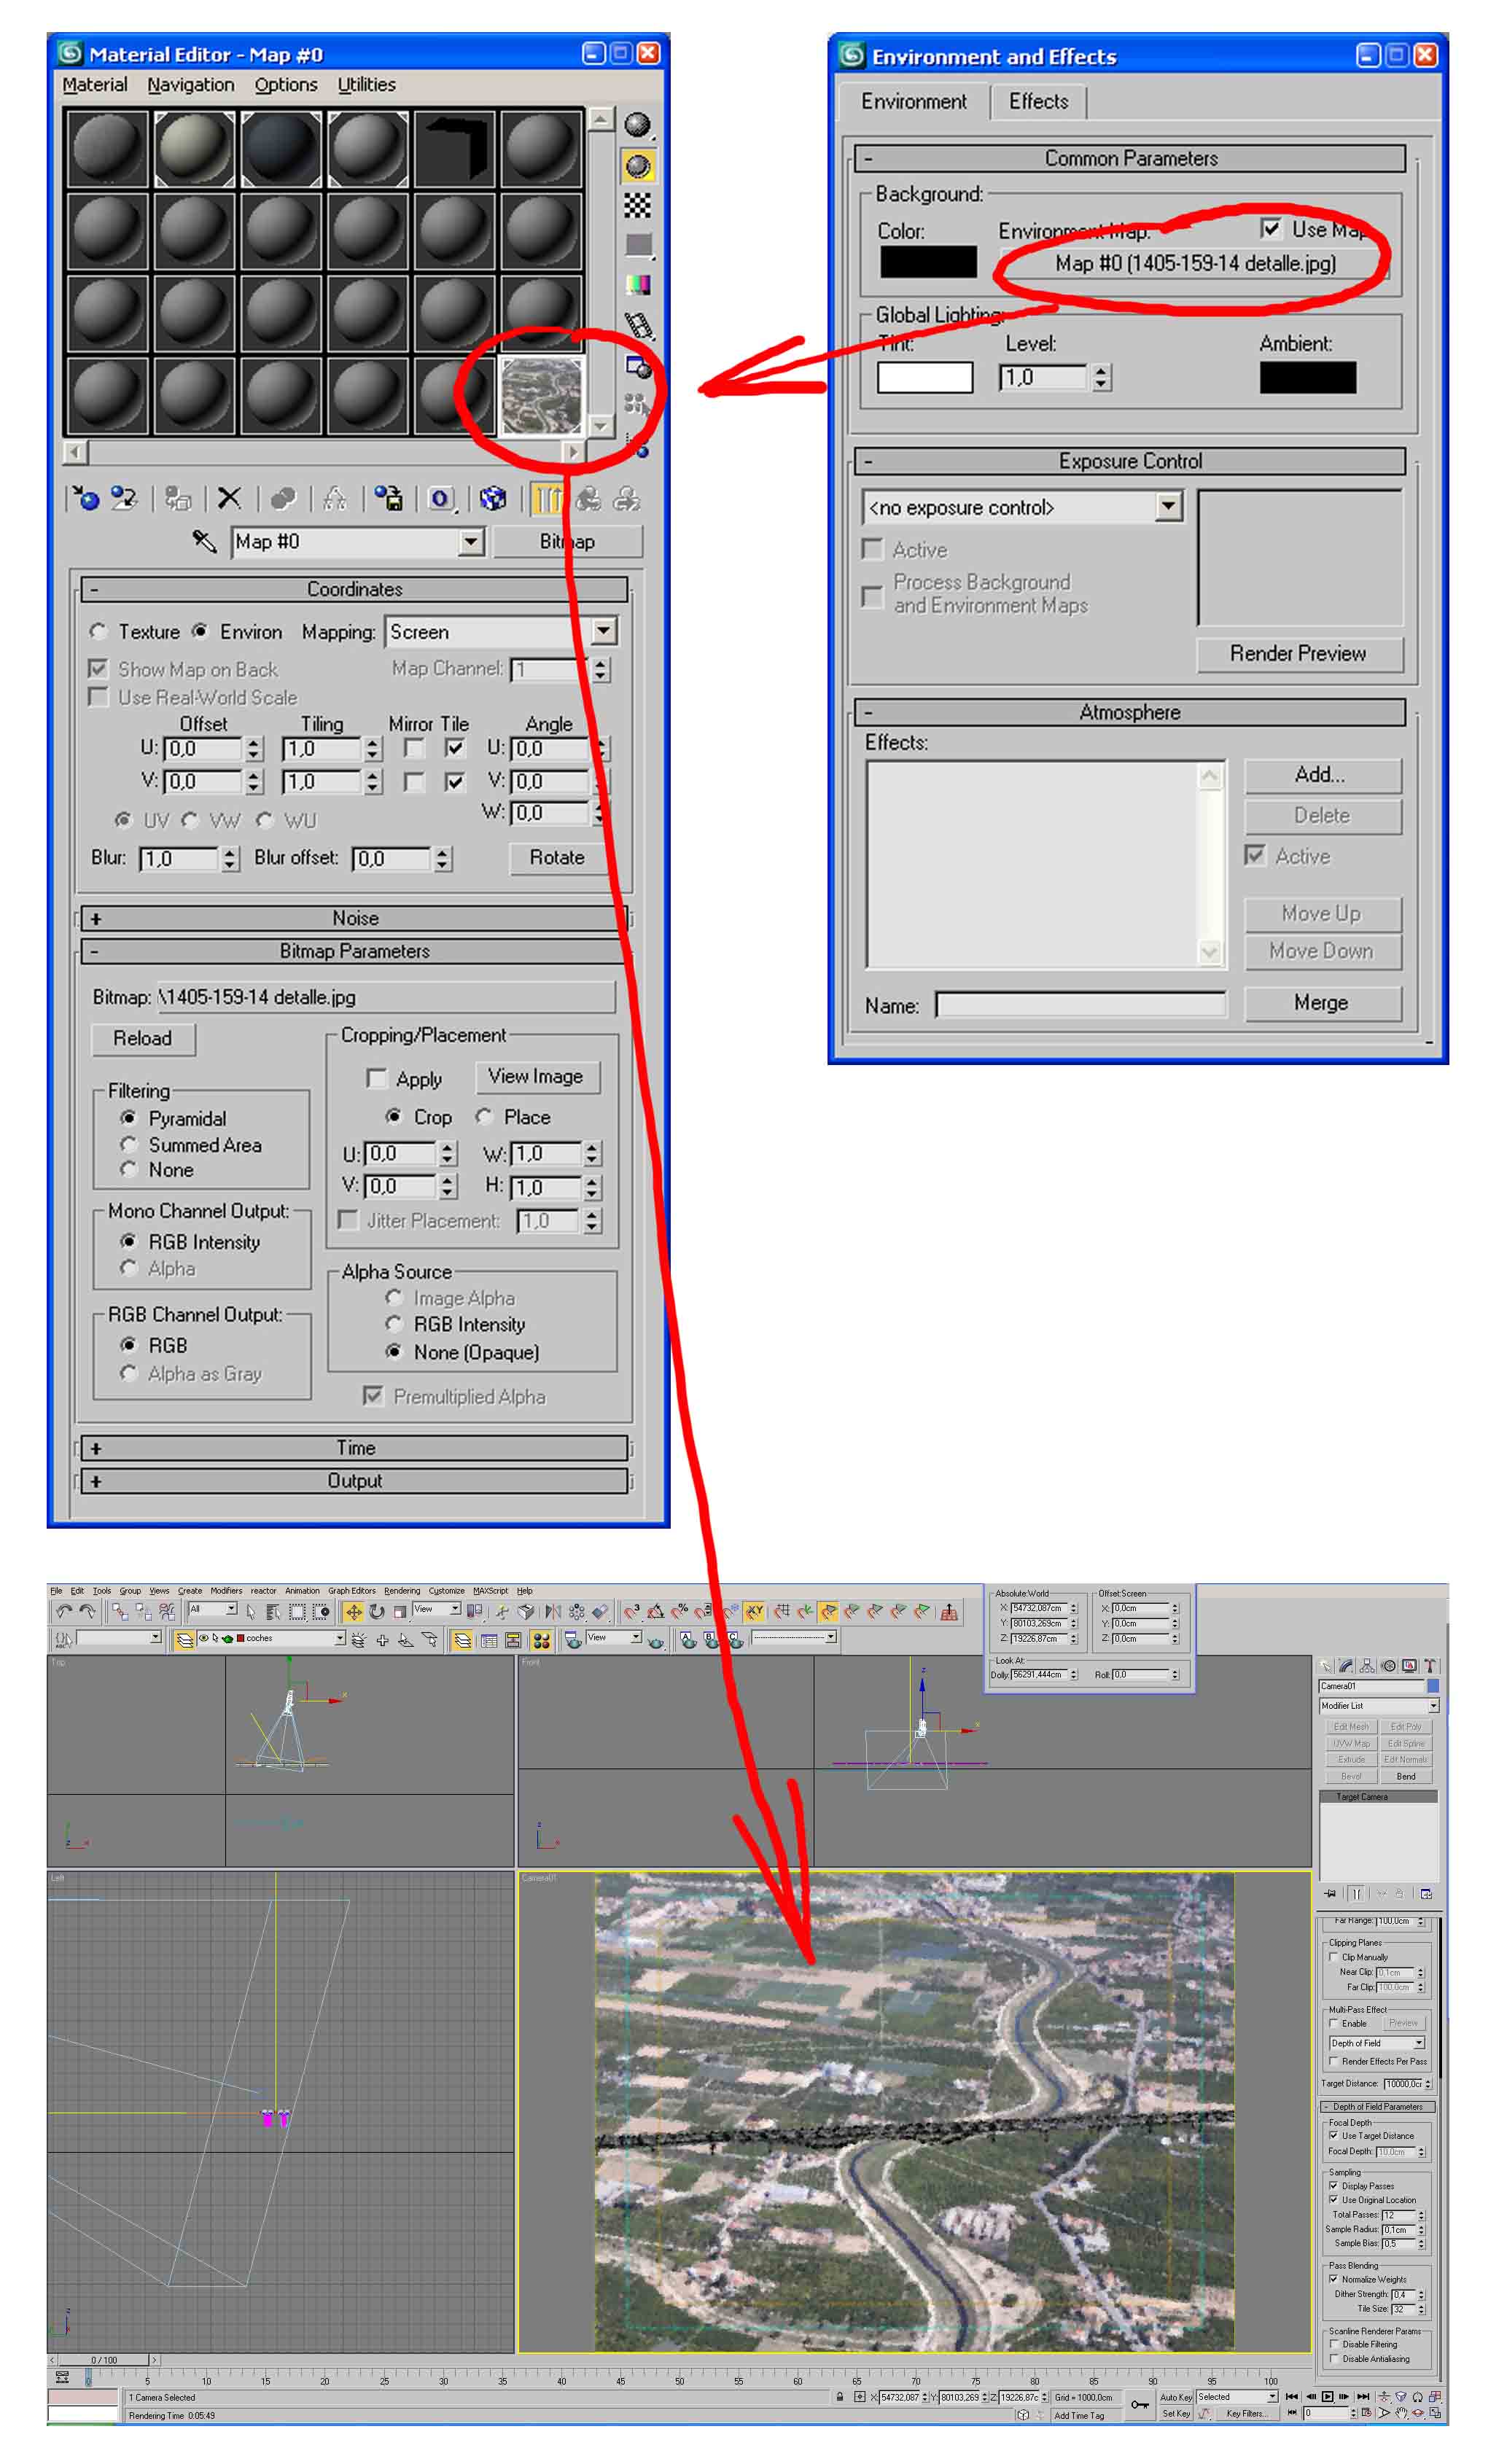The height and width of the screenshot is (2464, 1507).
Task: Open the Mapping Screen dropdown
Action: click(603, 632)
